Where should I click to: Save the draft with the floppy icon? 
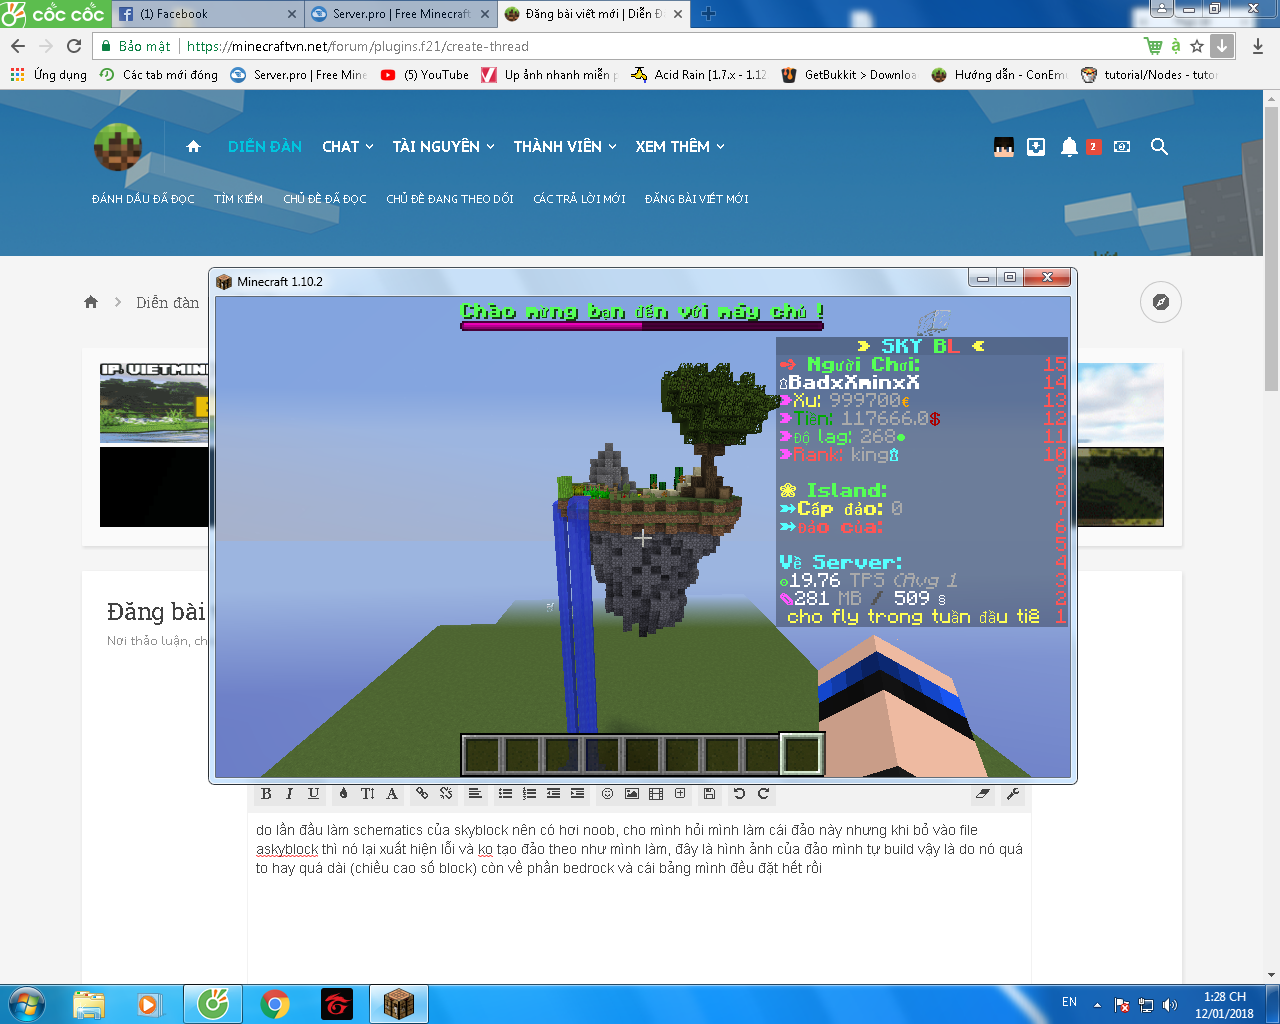709,794
